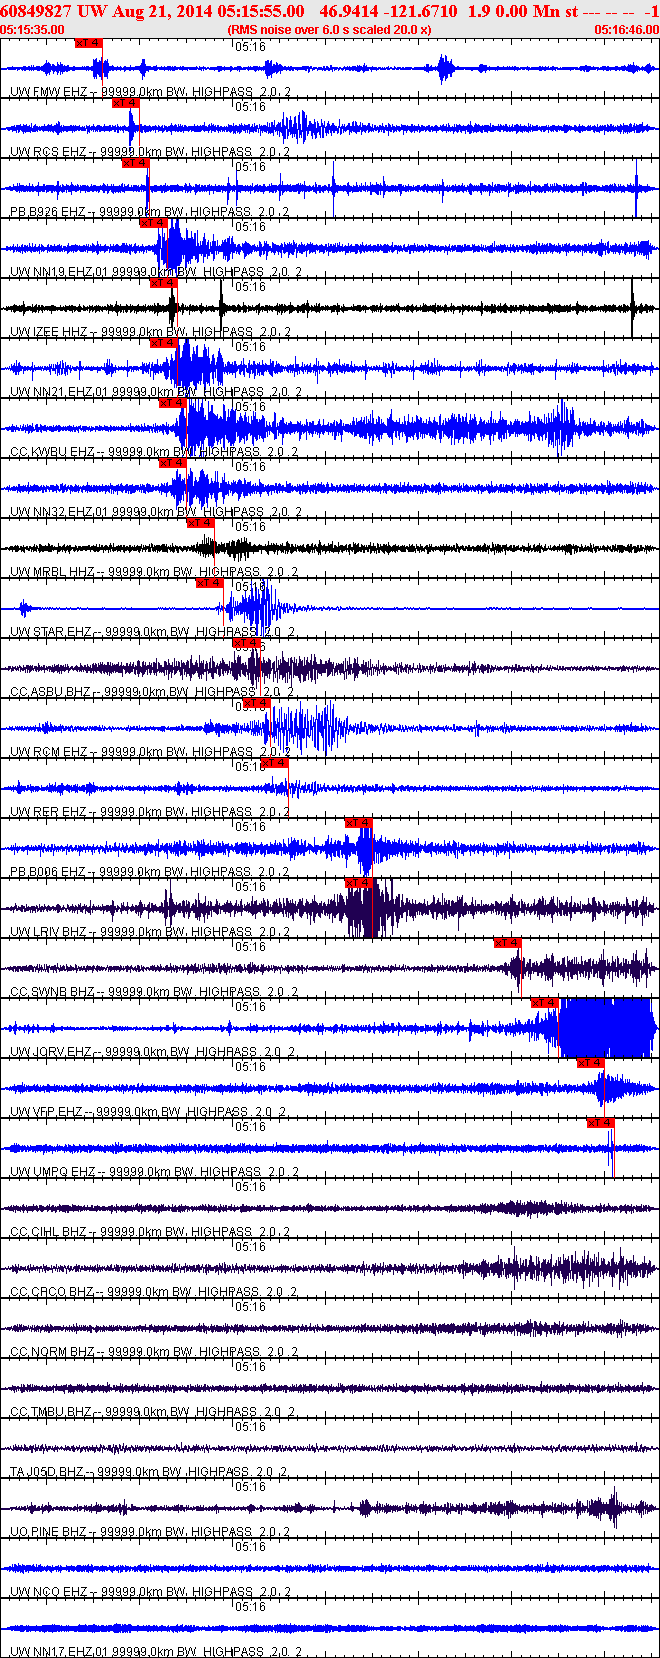Click the clipped high-amplitude burst on JORV trace
660x1658 pixels.
(x=607, y=1028)
